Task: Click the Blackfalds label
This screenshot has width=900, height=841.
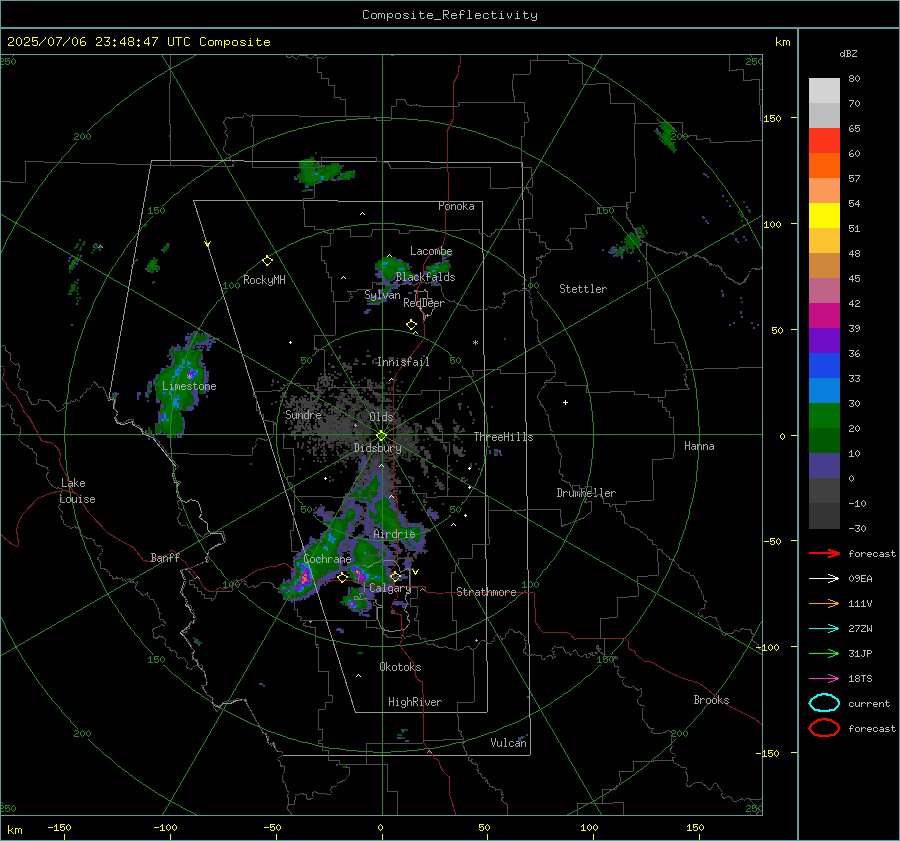Action: click(x=425, y=277)
